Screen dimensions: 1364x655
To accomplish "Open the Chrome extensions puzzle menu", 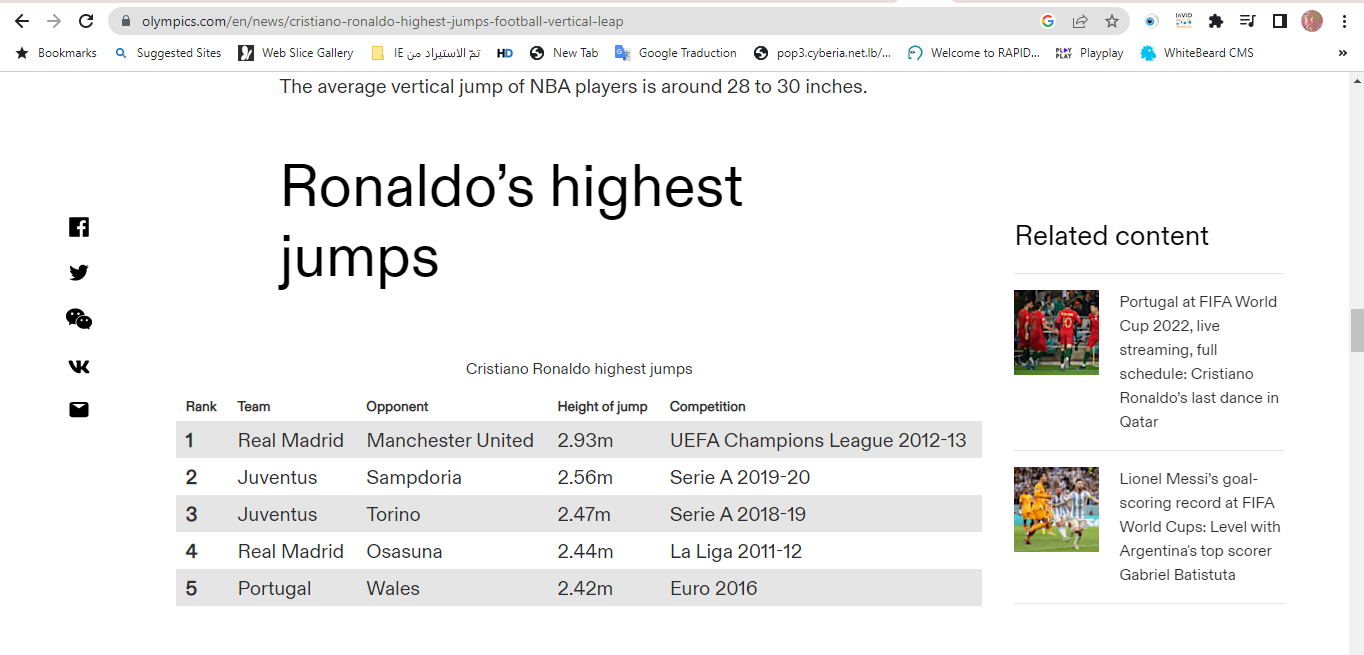I will tap(1216, 21).
